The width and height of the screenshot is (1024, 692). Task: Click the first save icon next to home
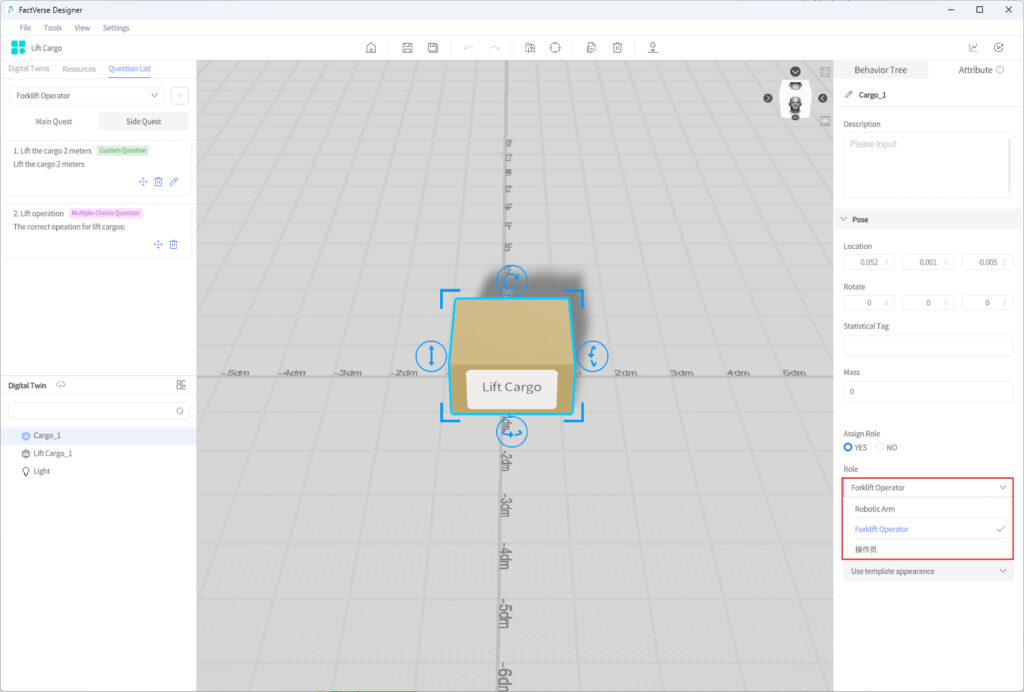pos(408,48)
